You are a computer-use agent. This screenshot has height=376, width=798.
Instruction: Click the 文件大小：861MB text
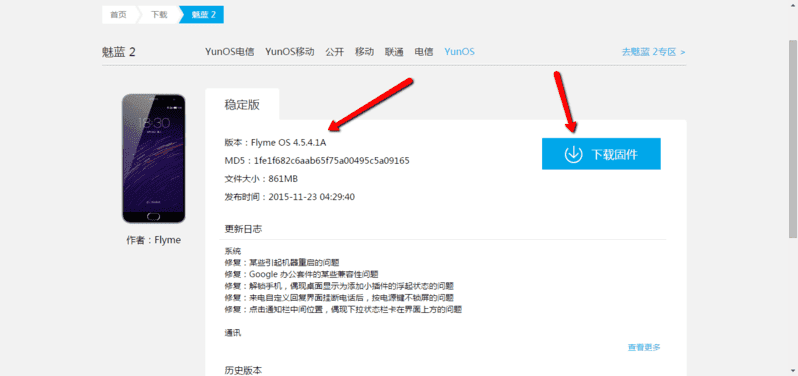click(261, 179)
